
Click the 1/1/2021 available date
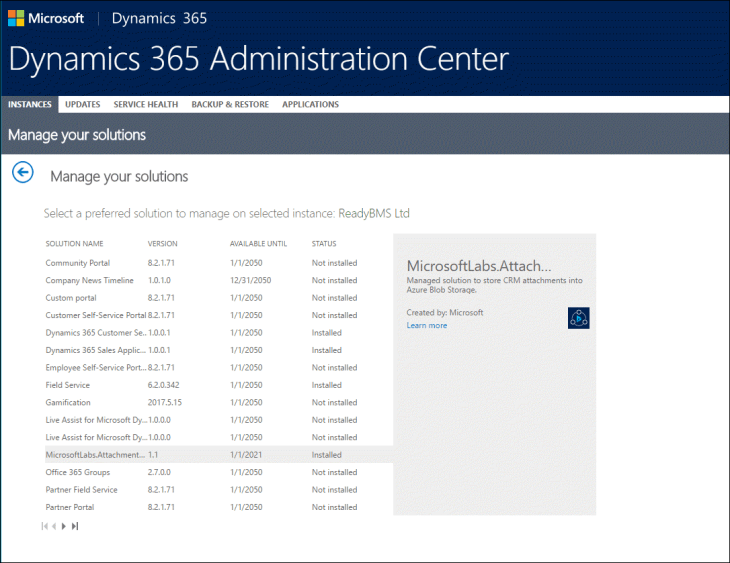(x=246, y=455)
